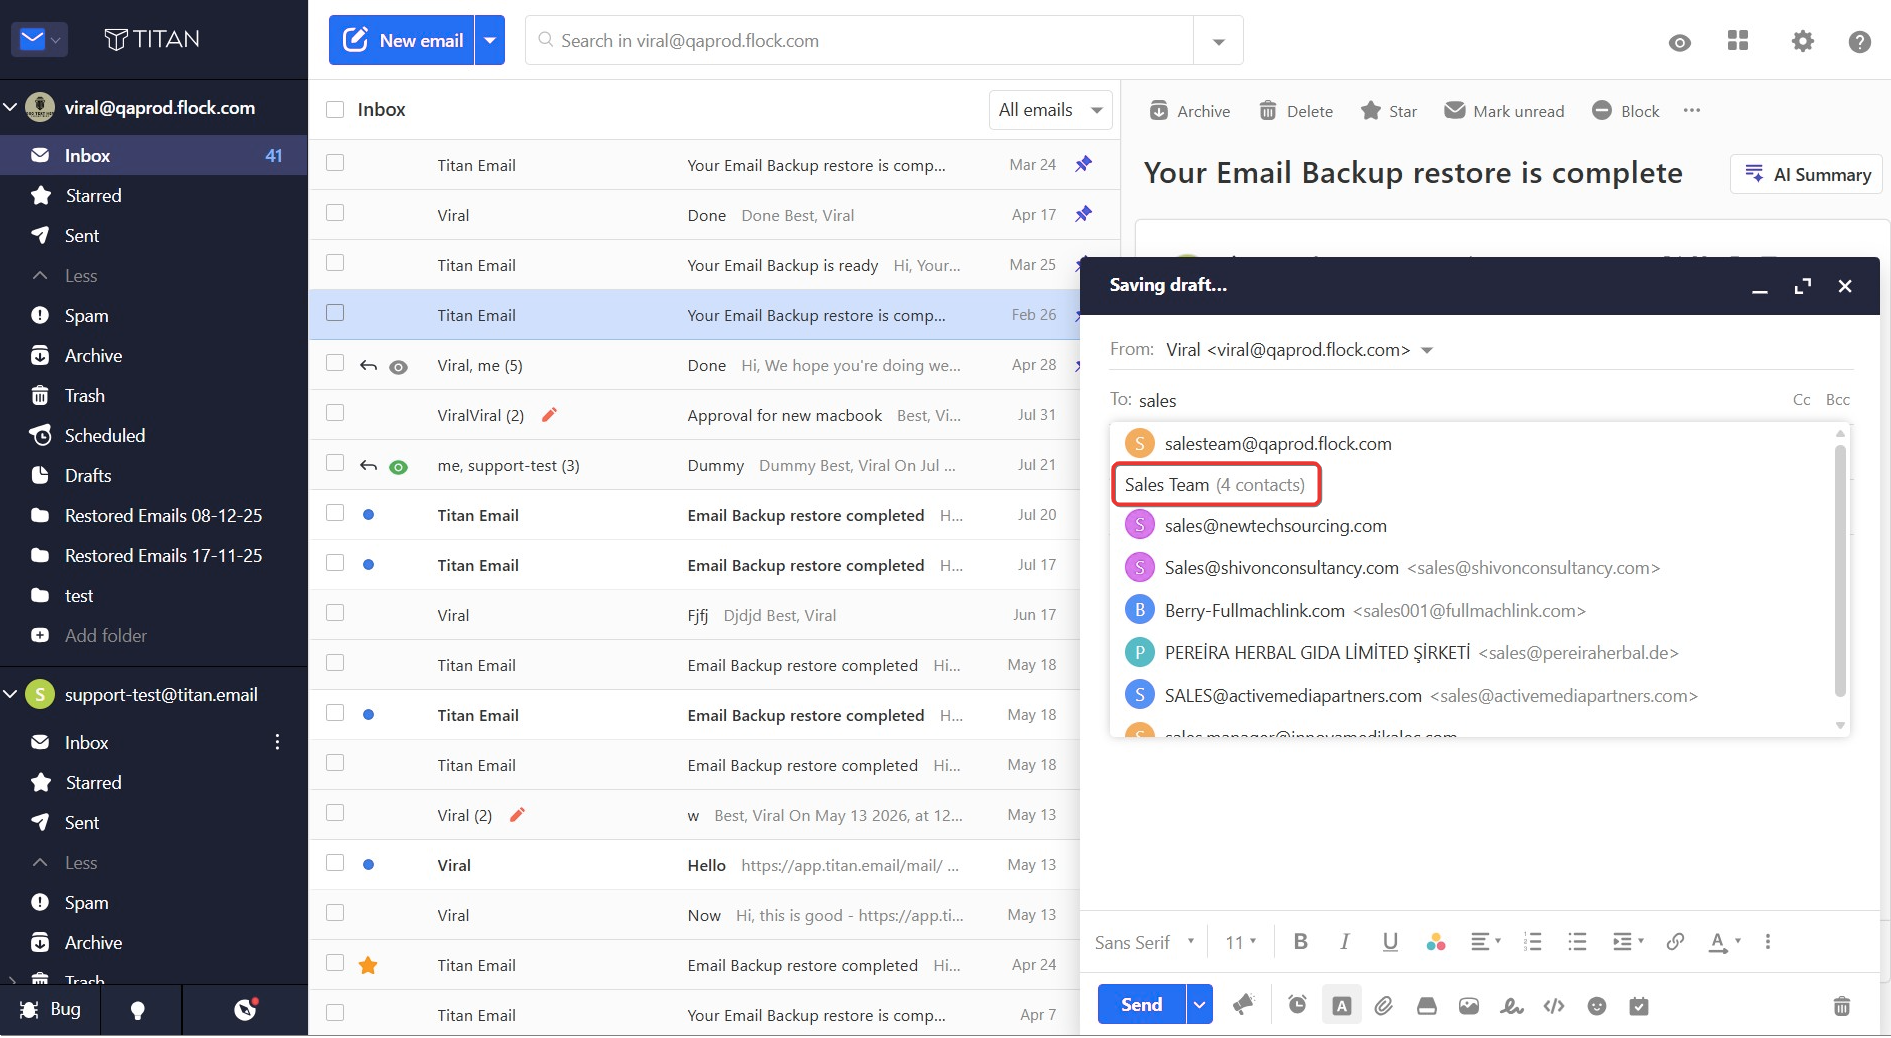This screenshot has height=1038, width=1891.
Task: Click the alarm clock reminder icon in compose
Action: coord(1297,1005)
